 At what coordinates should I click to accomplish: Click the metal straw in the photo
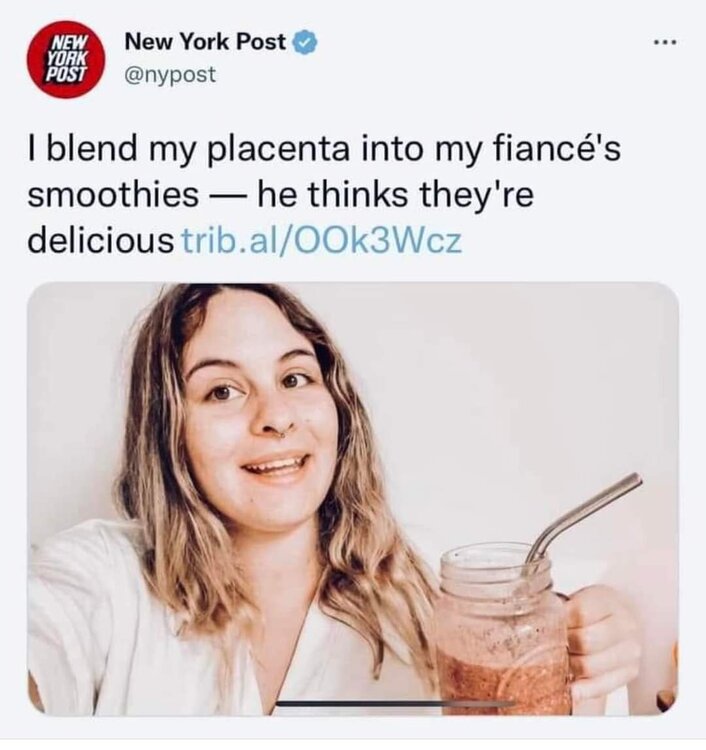pyautogui.click(x=583, y=517)
